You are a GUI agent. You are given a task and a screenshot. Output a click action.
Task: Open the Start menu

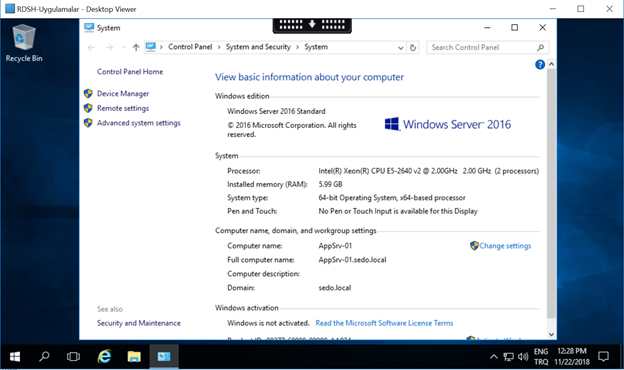pos(15,357)
